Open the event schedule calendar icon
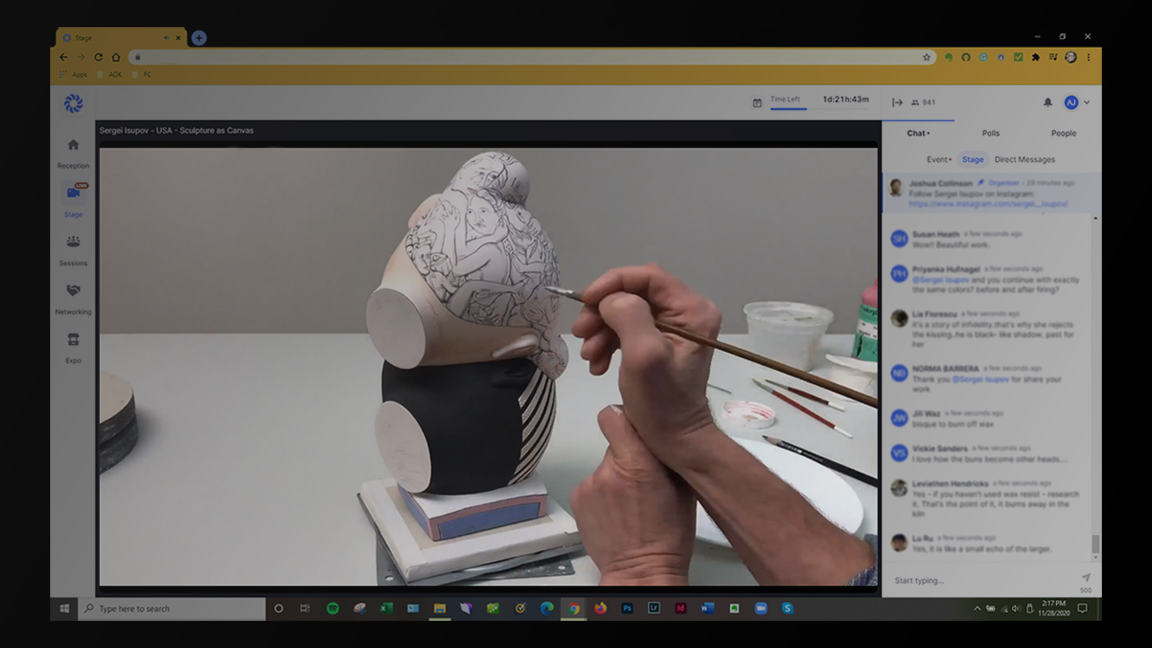Image resolution: width=1152 pixels, height=648 pixels. point(757,103)
